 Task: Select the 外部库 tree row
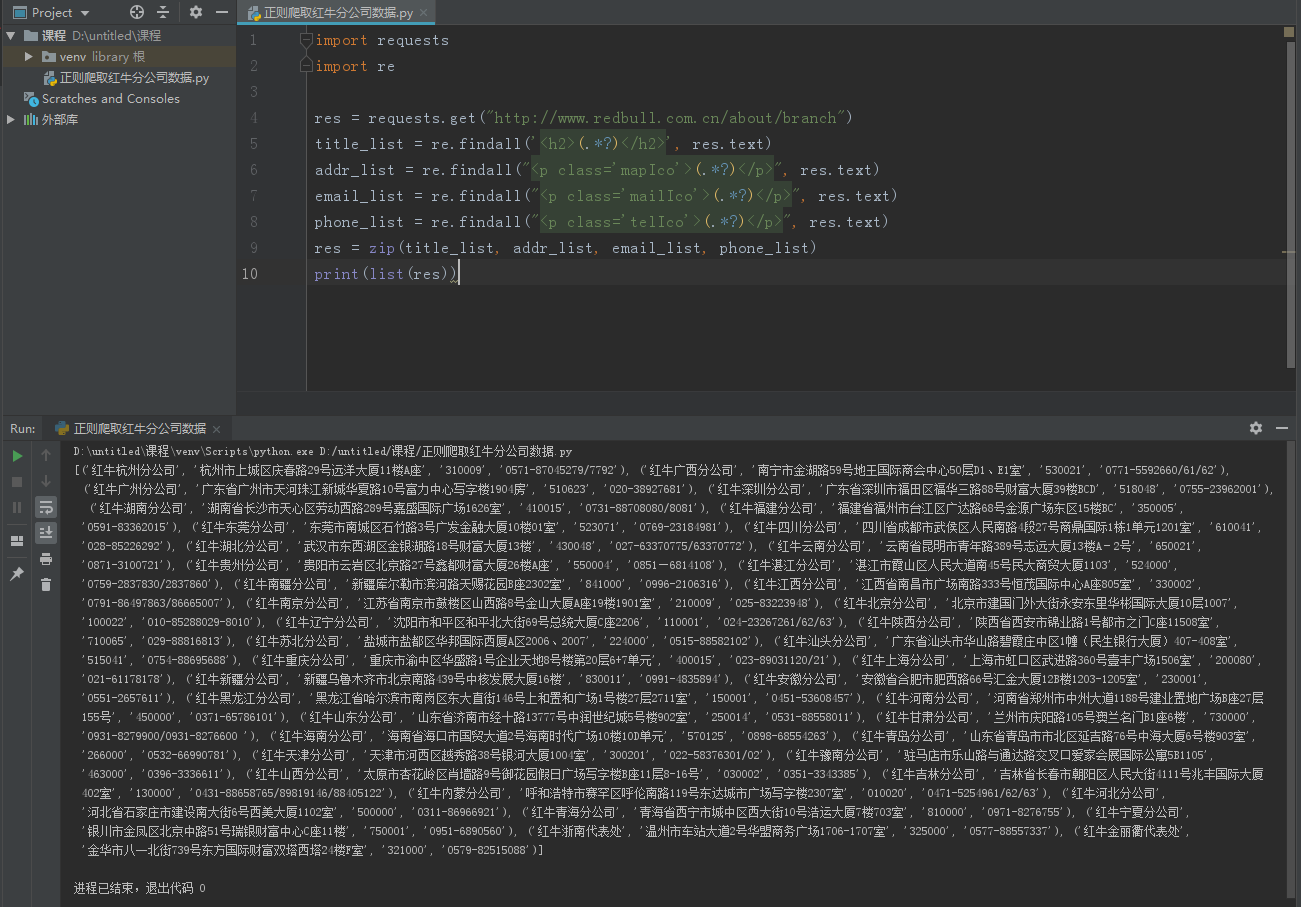(118, 119)
